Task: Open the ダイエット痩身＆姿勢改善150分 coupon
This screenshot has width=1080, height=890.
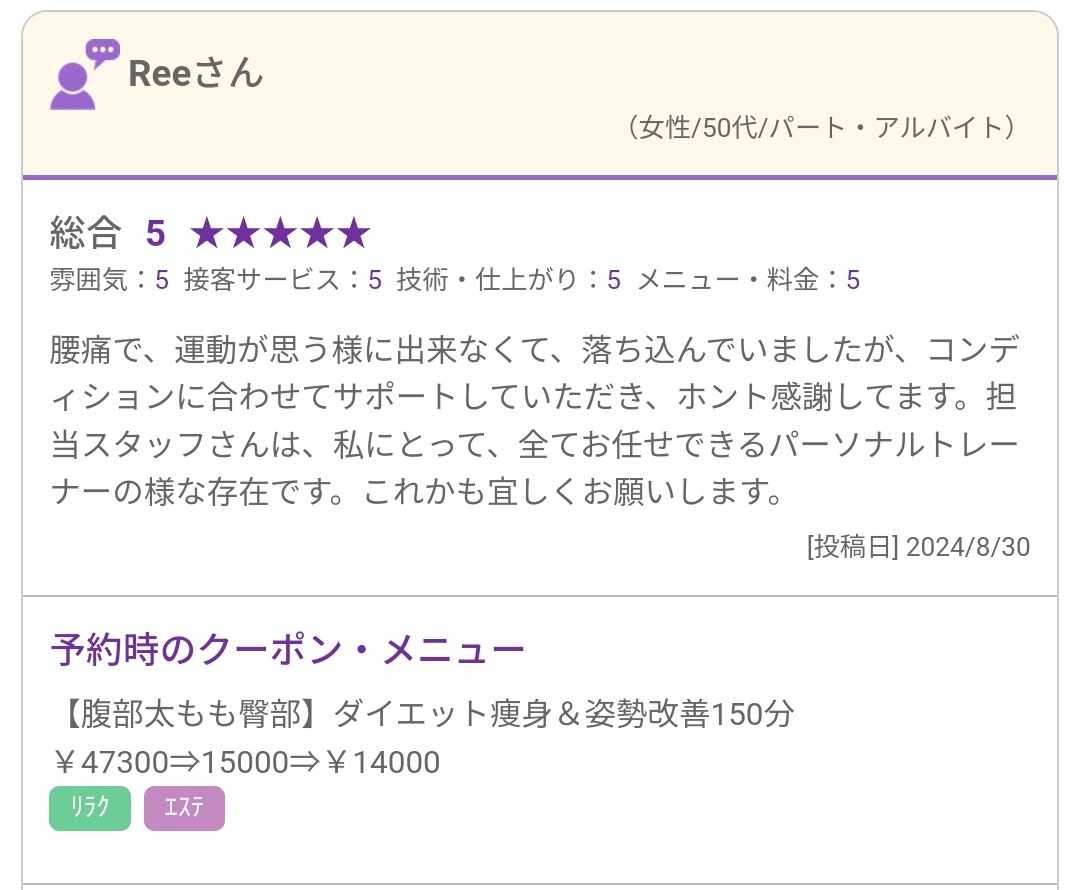Action: (423, 714)
